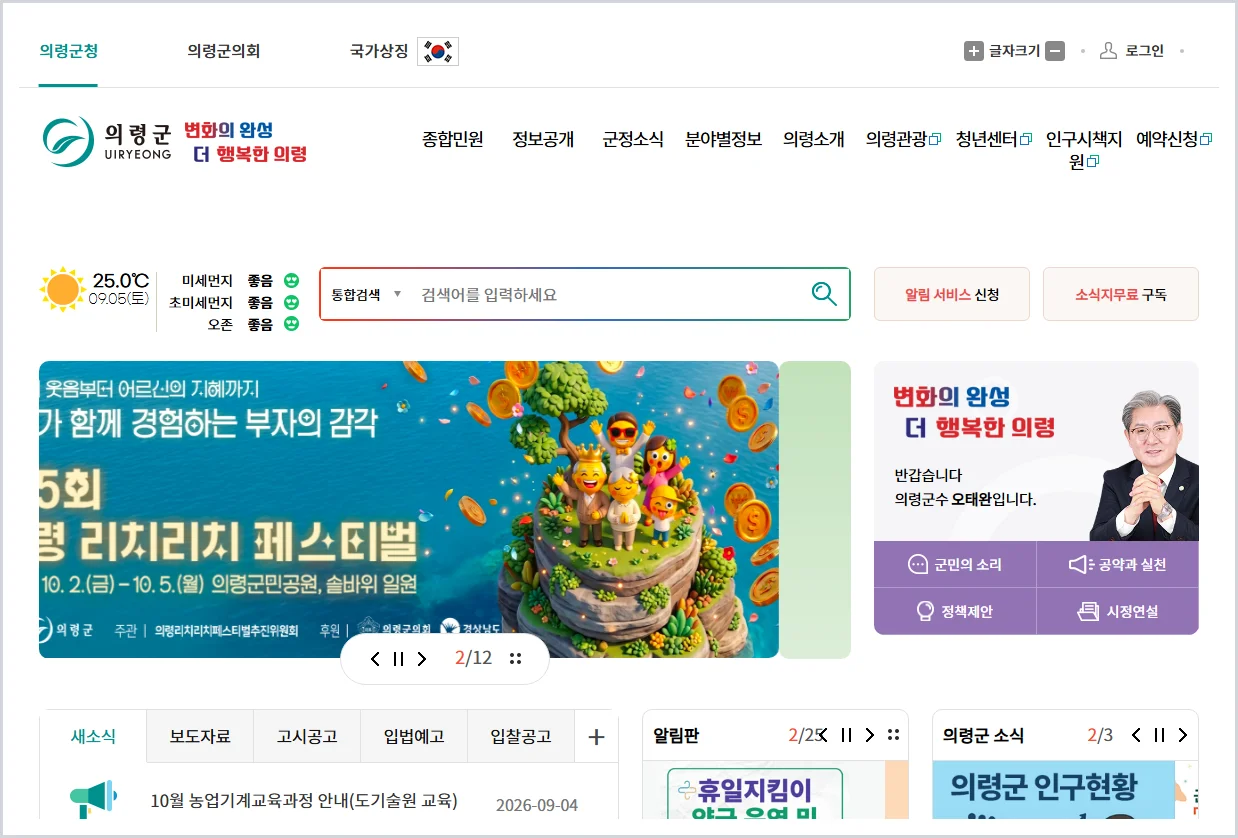Open the 의령소개 menu
The image size is (1238, 838).
click(814, 140)
